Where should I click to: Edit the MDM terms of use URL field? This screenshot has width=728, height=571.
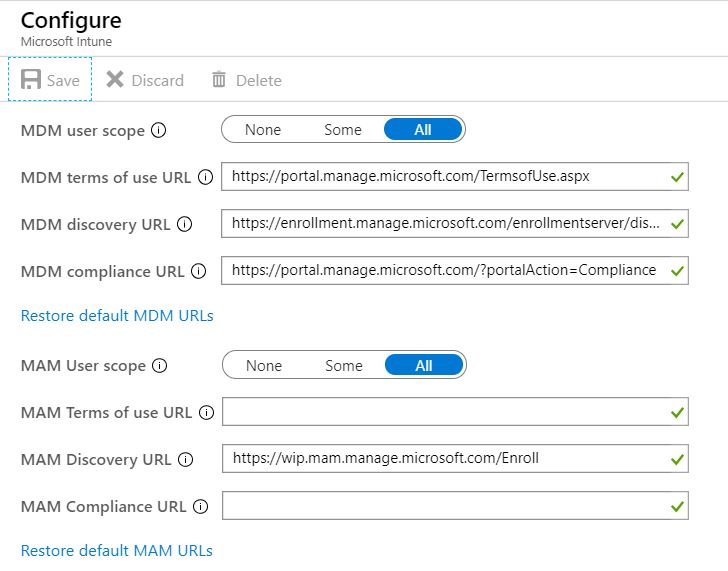click(x=455, y=176)
